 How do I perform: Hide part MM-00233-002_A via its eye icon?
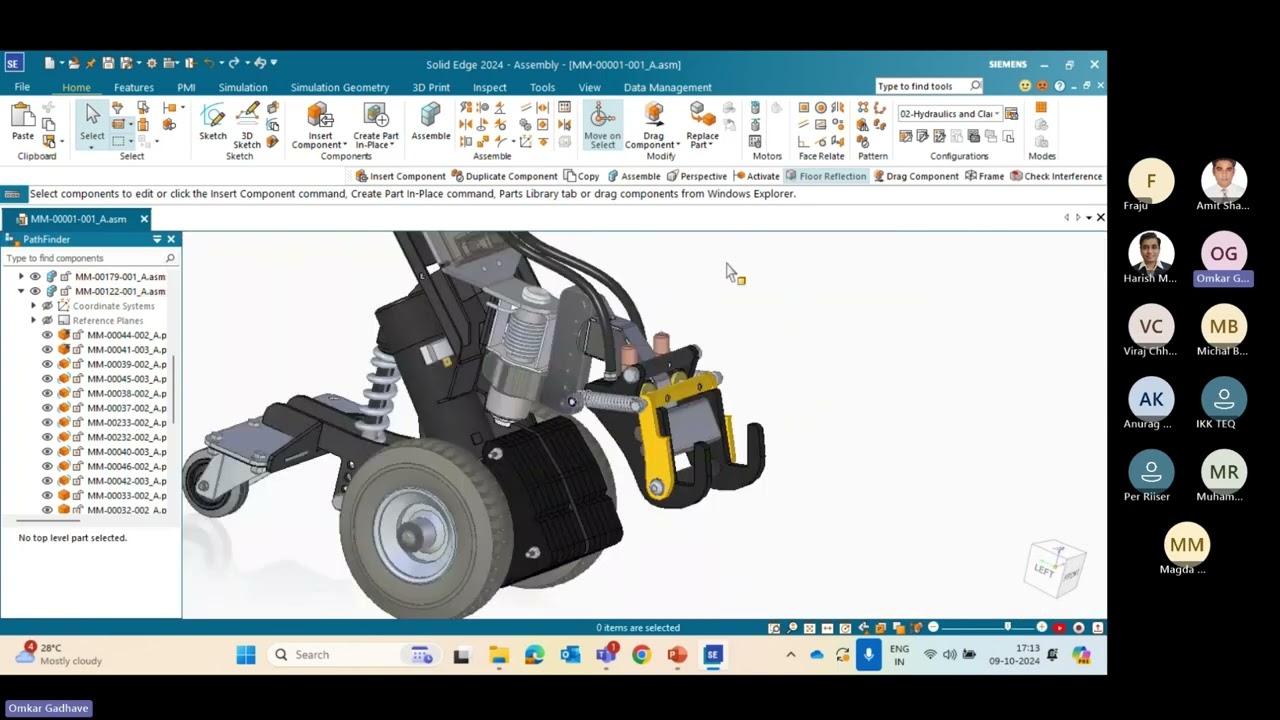pos(47,423)
